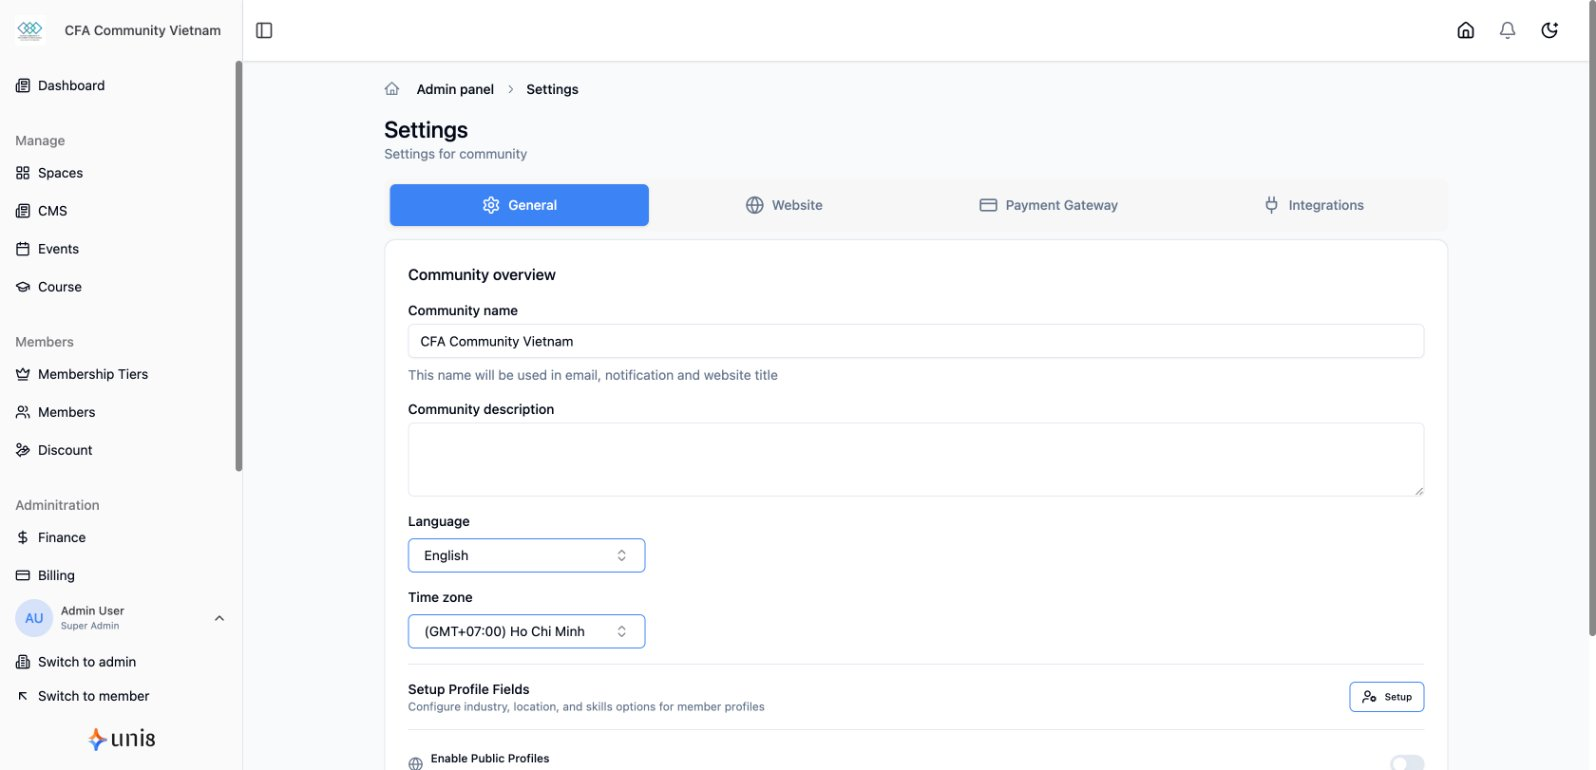The width and height of the screenshot is (1596, 770).
Task: Collapse the Admin User menu chevron
Action: (219, 618)
